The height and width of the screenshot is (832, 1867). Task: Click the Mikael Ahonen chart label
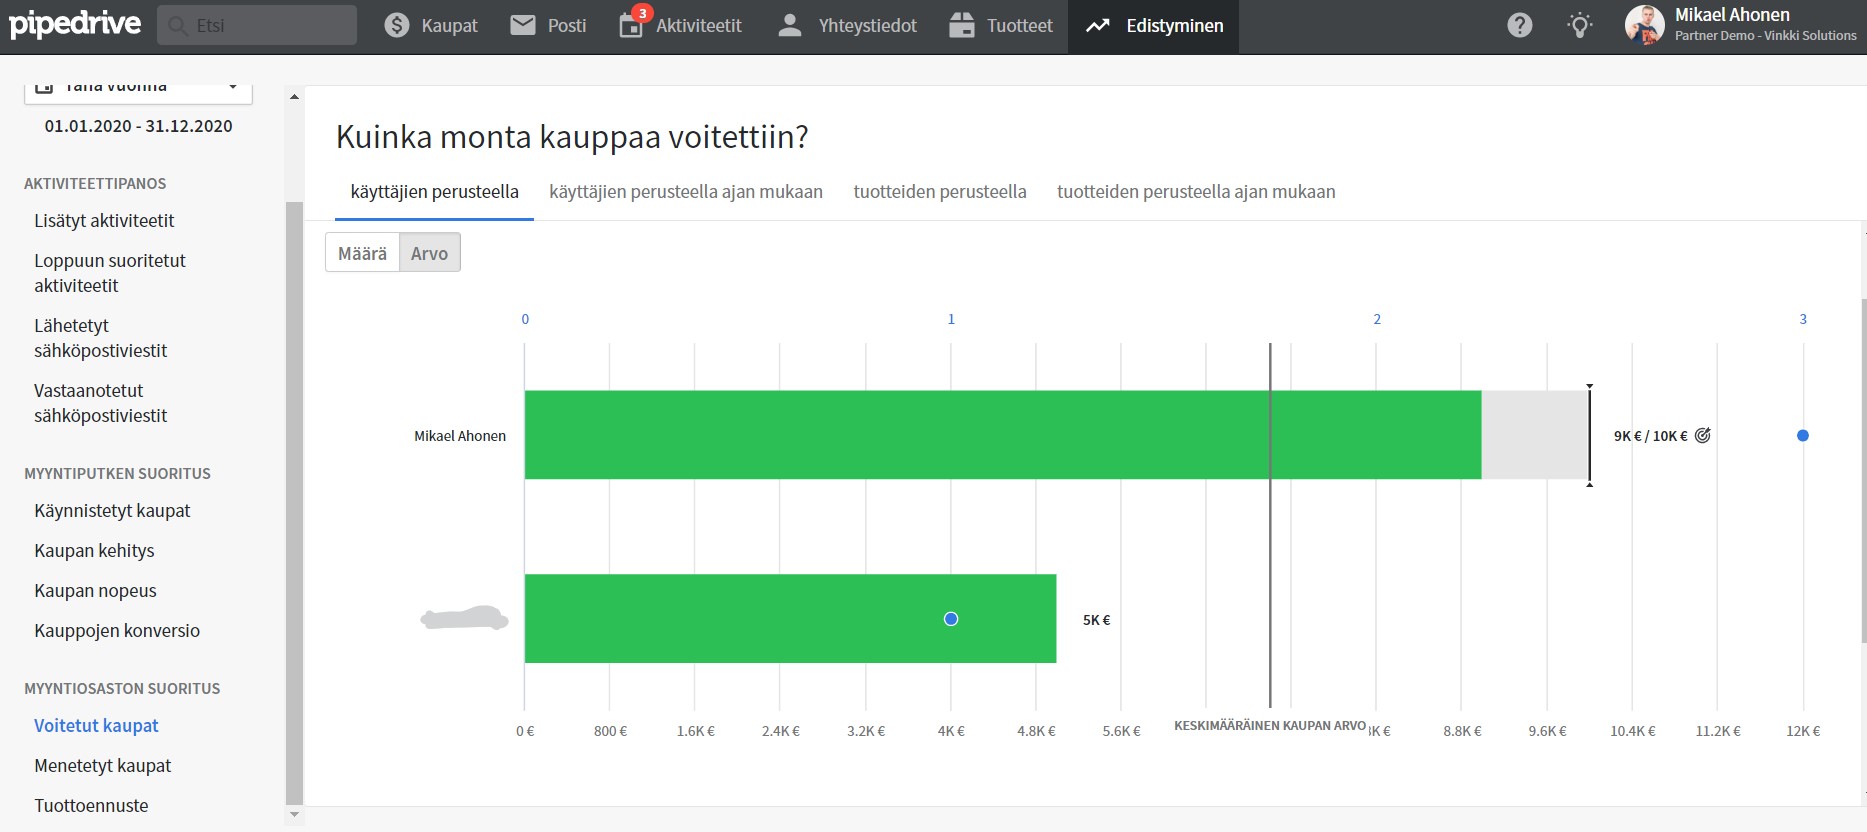pyautogui.click(x=460, y=436)
